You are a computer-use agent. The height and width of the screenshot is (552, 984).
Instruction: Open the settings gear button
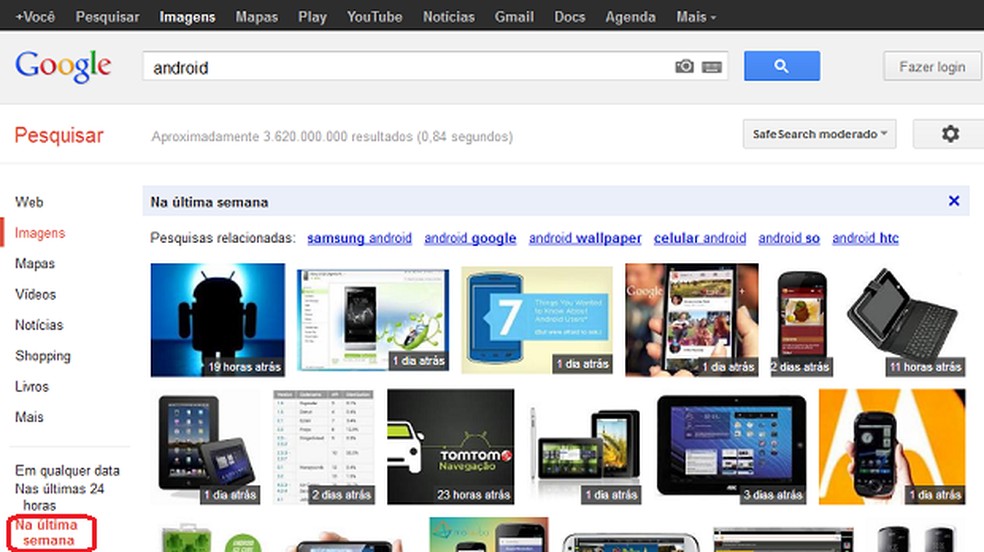(x=950, y=134)
